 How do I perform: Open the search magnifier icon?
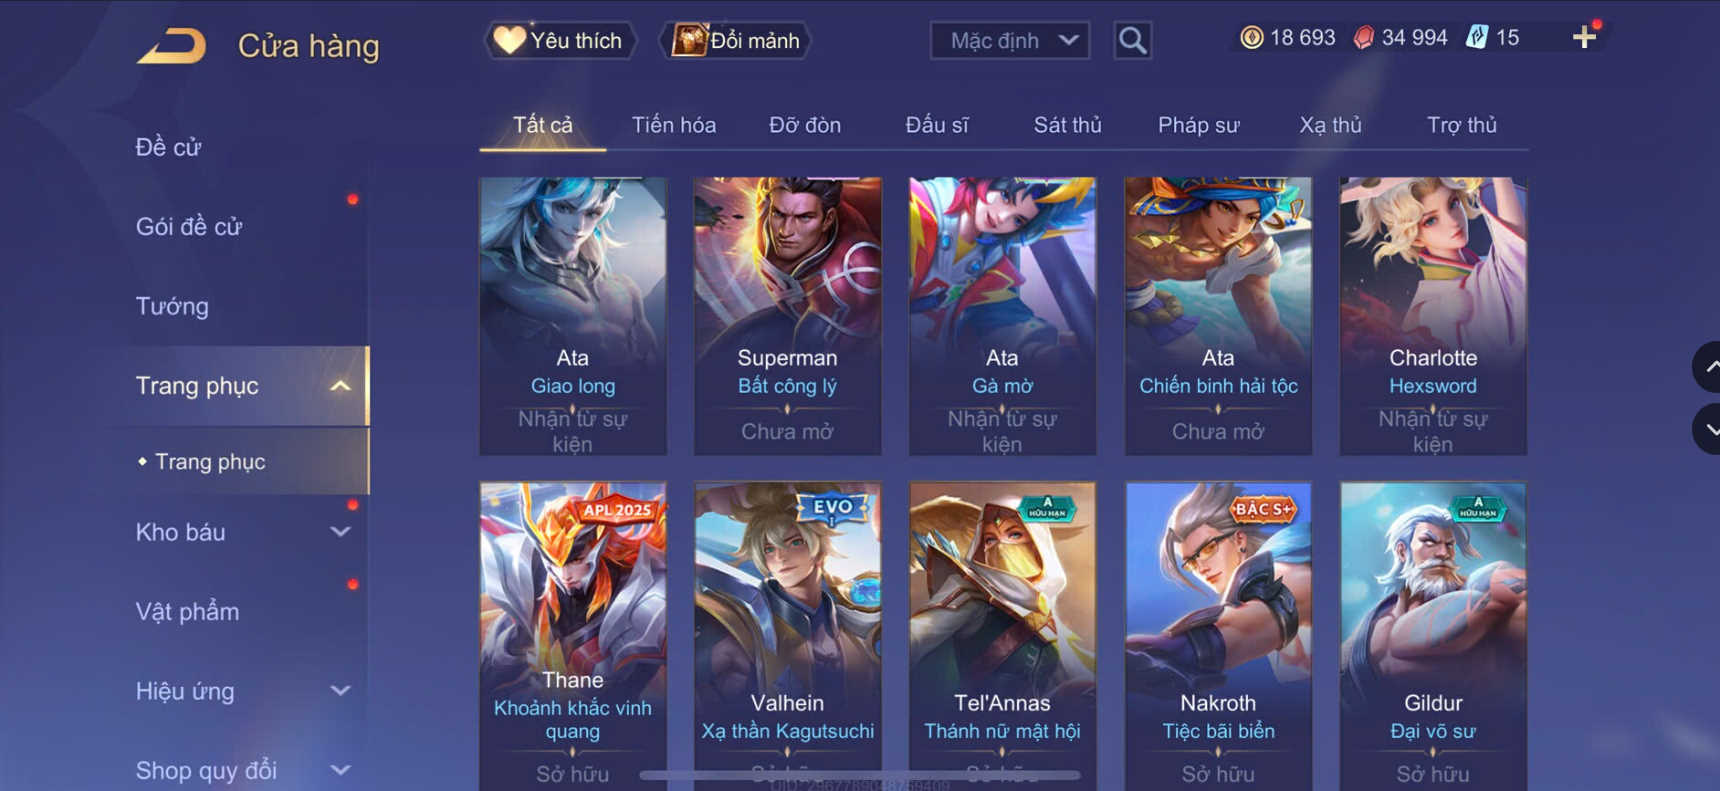tap(1132, 40)
